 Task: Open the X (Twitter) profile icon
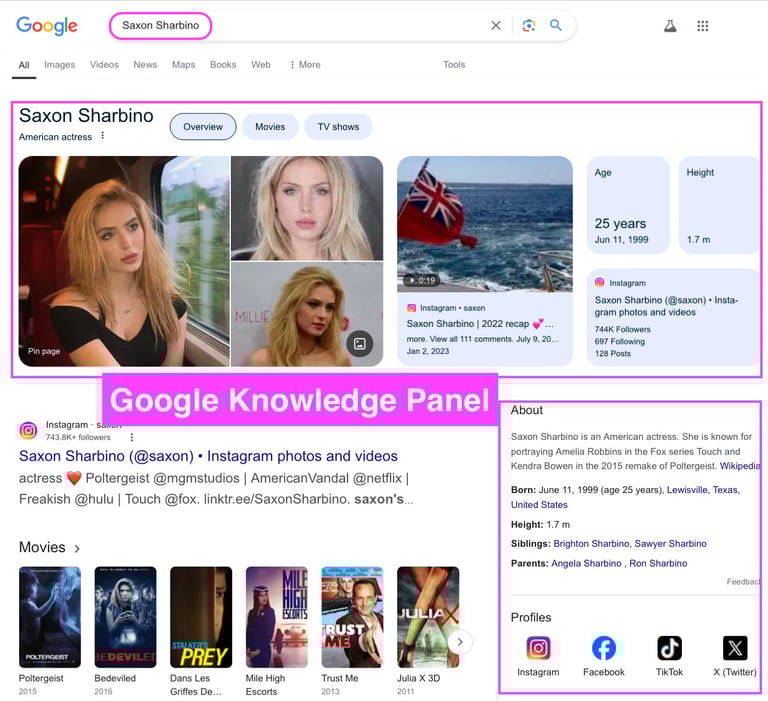click(x=735, y=648)
